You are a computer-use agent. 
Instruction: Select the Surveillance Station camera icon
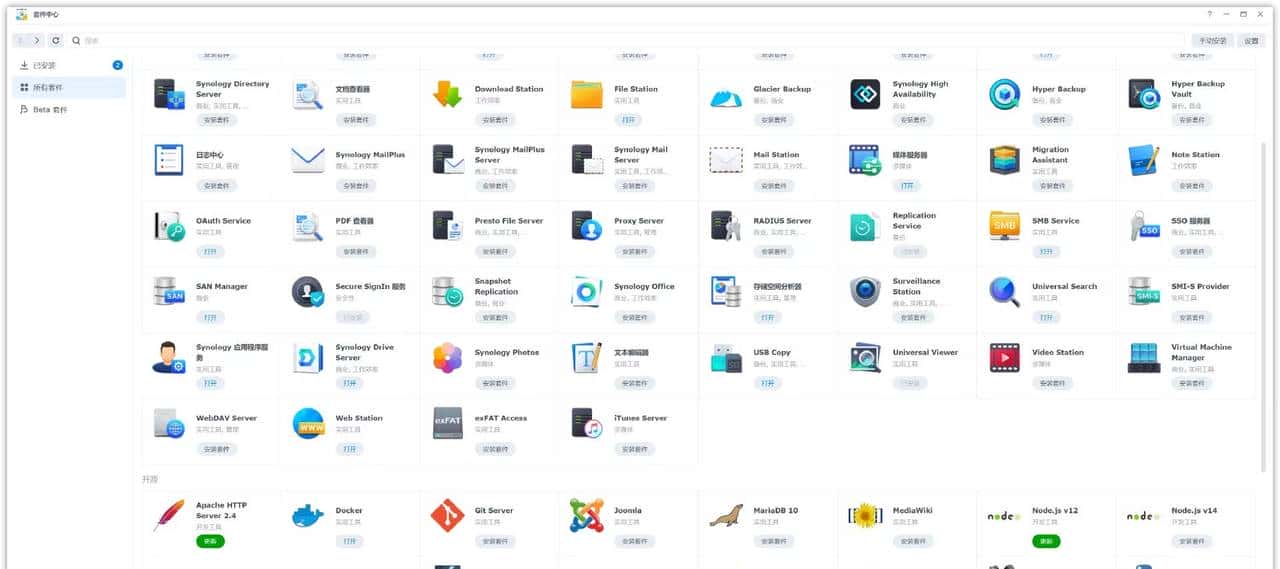pos(865,292)
